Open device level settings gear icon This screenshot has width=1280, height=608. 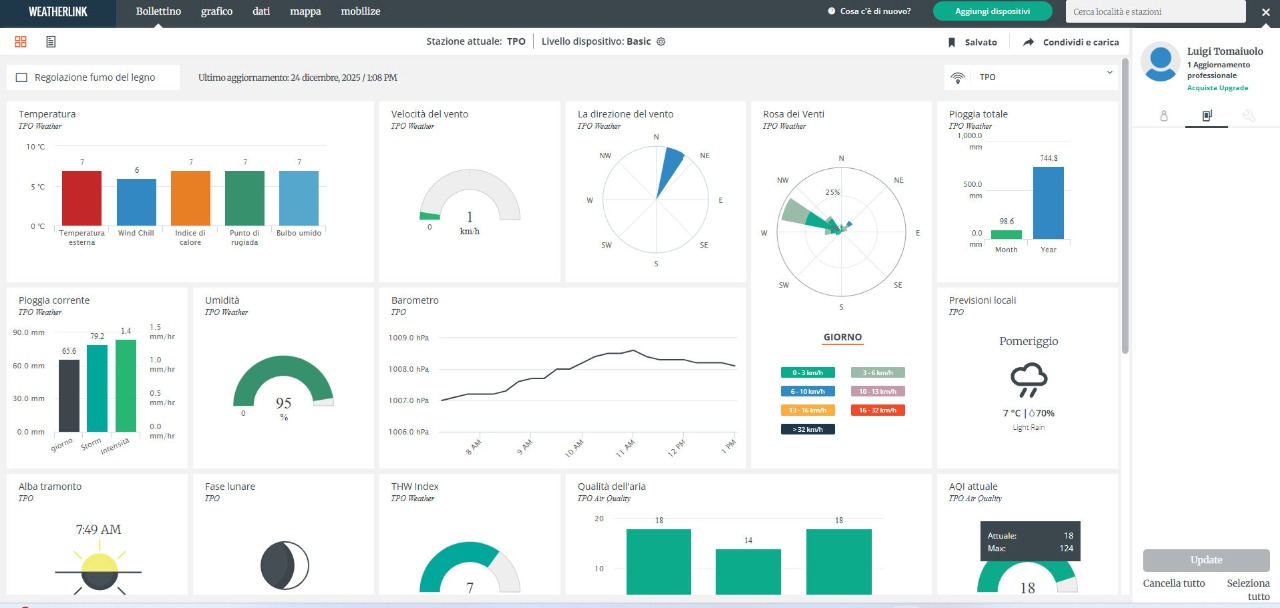[661, 42]
